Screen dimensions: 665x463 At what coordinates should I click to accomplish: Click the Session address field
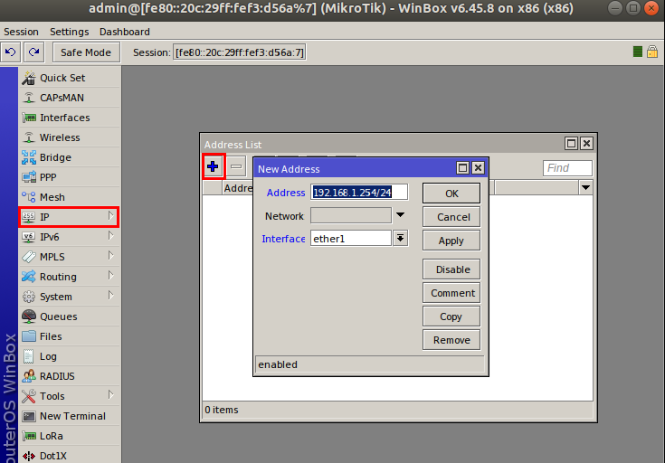pos(240,53)
